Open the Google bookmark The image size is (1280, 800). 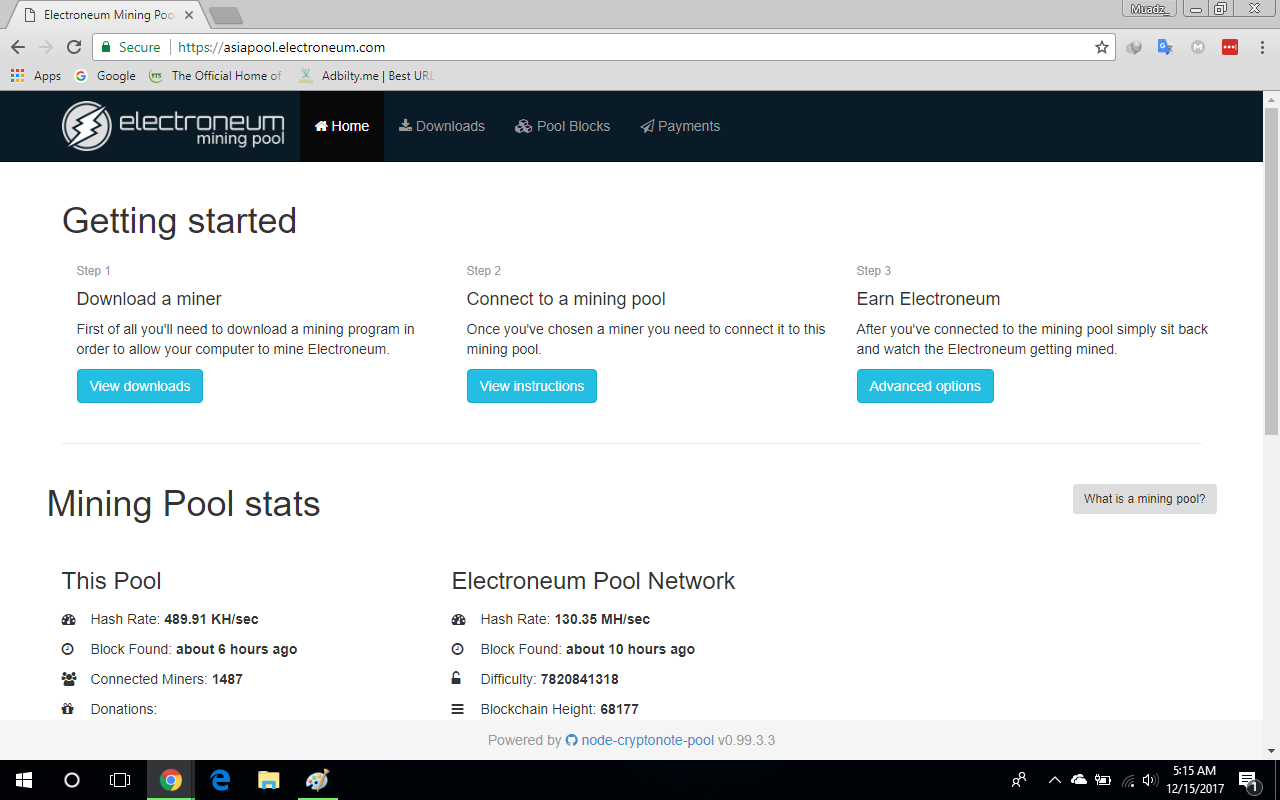(x=105, y=75)
